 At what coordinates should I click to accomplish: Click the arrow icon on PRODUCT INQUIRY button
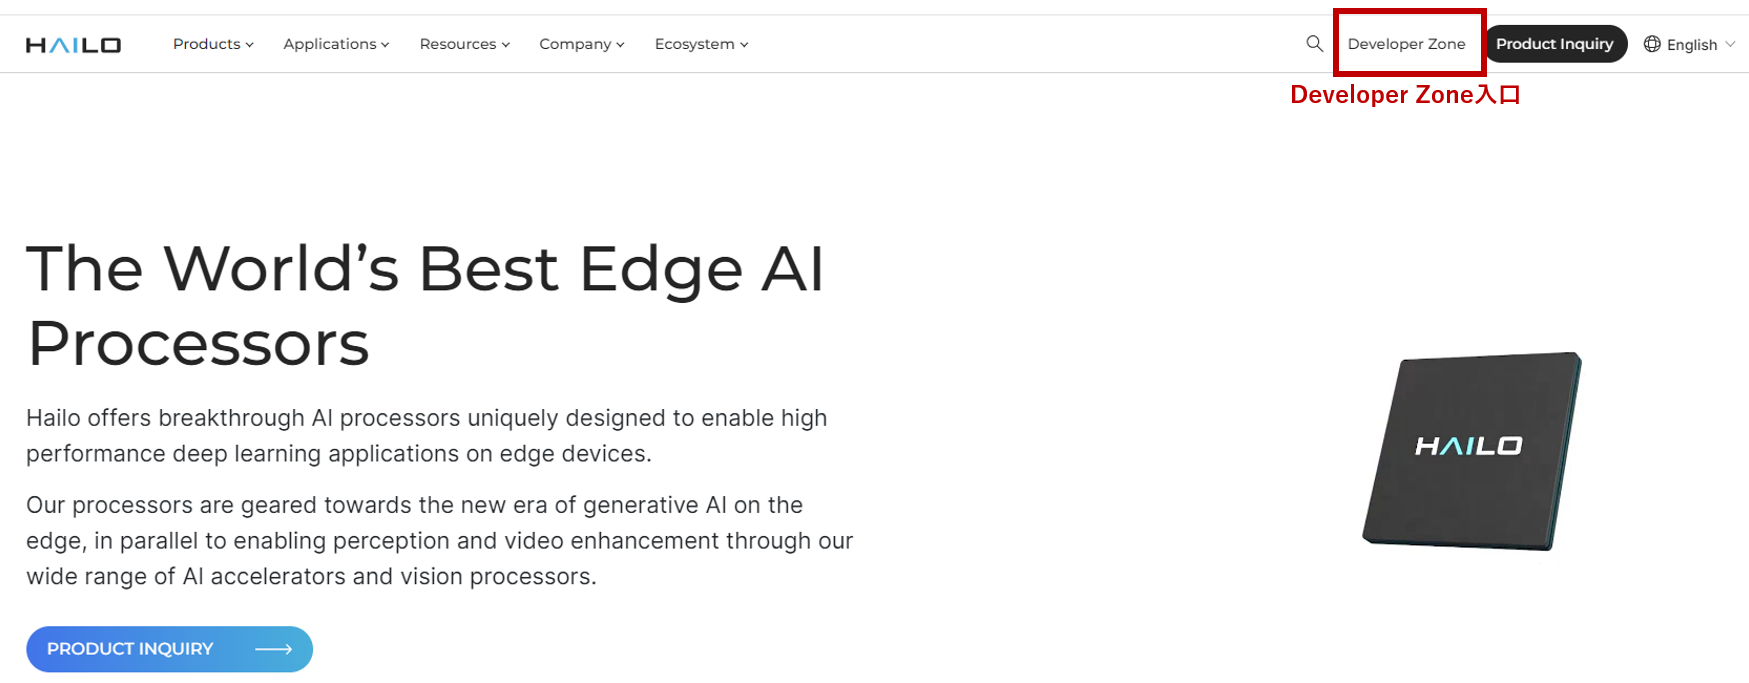pos(273,649)
